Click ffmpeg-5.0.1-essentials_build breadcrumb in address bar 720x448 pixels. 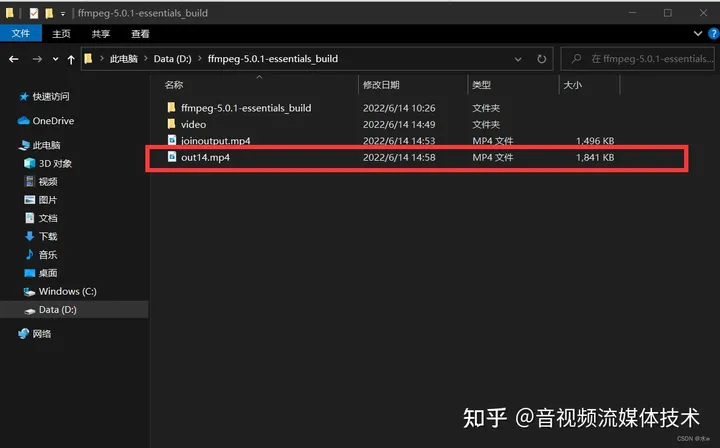click(x=273, y=59)
